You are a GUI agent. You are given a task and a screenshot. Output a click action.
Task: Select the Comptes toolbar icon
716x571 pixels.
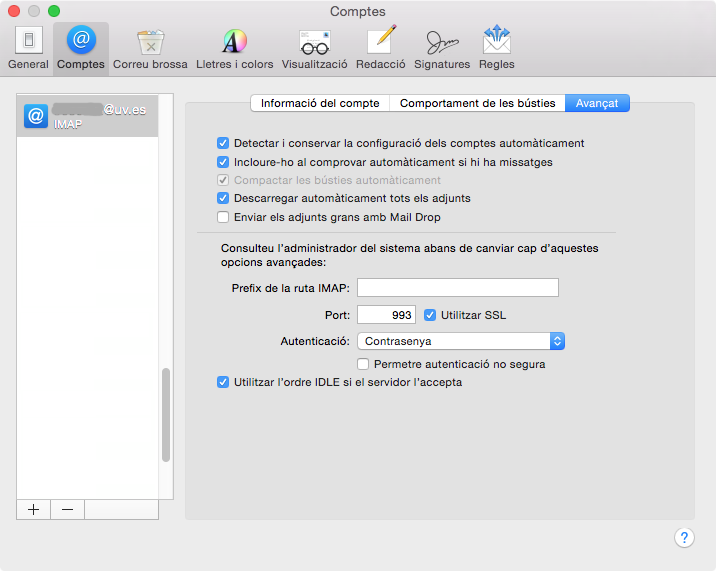pos(81,48)
